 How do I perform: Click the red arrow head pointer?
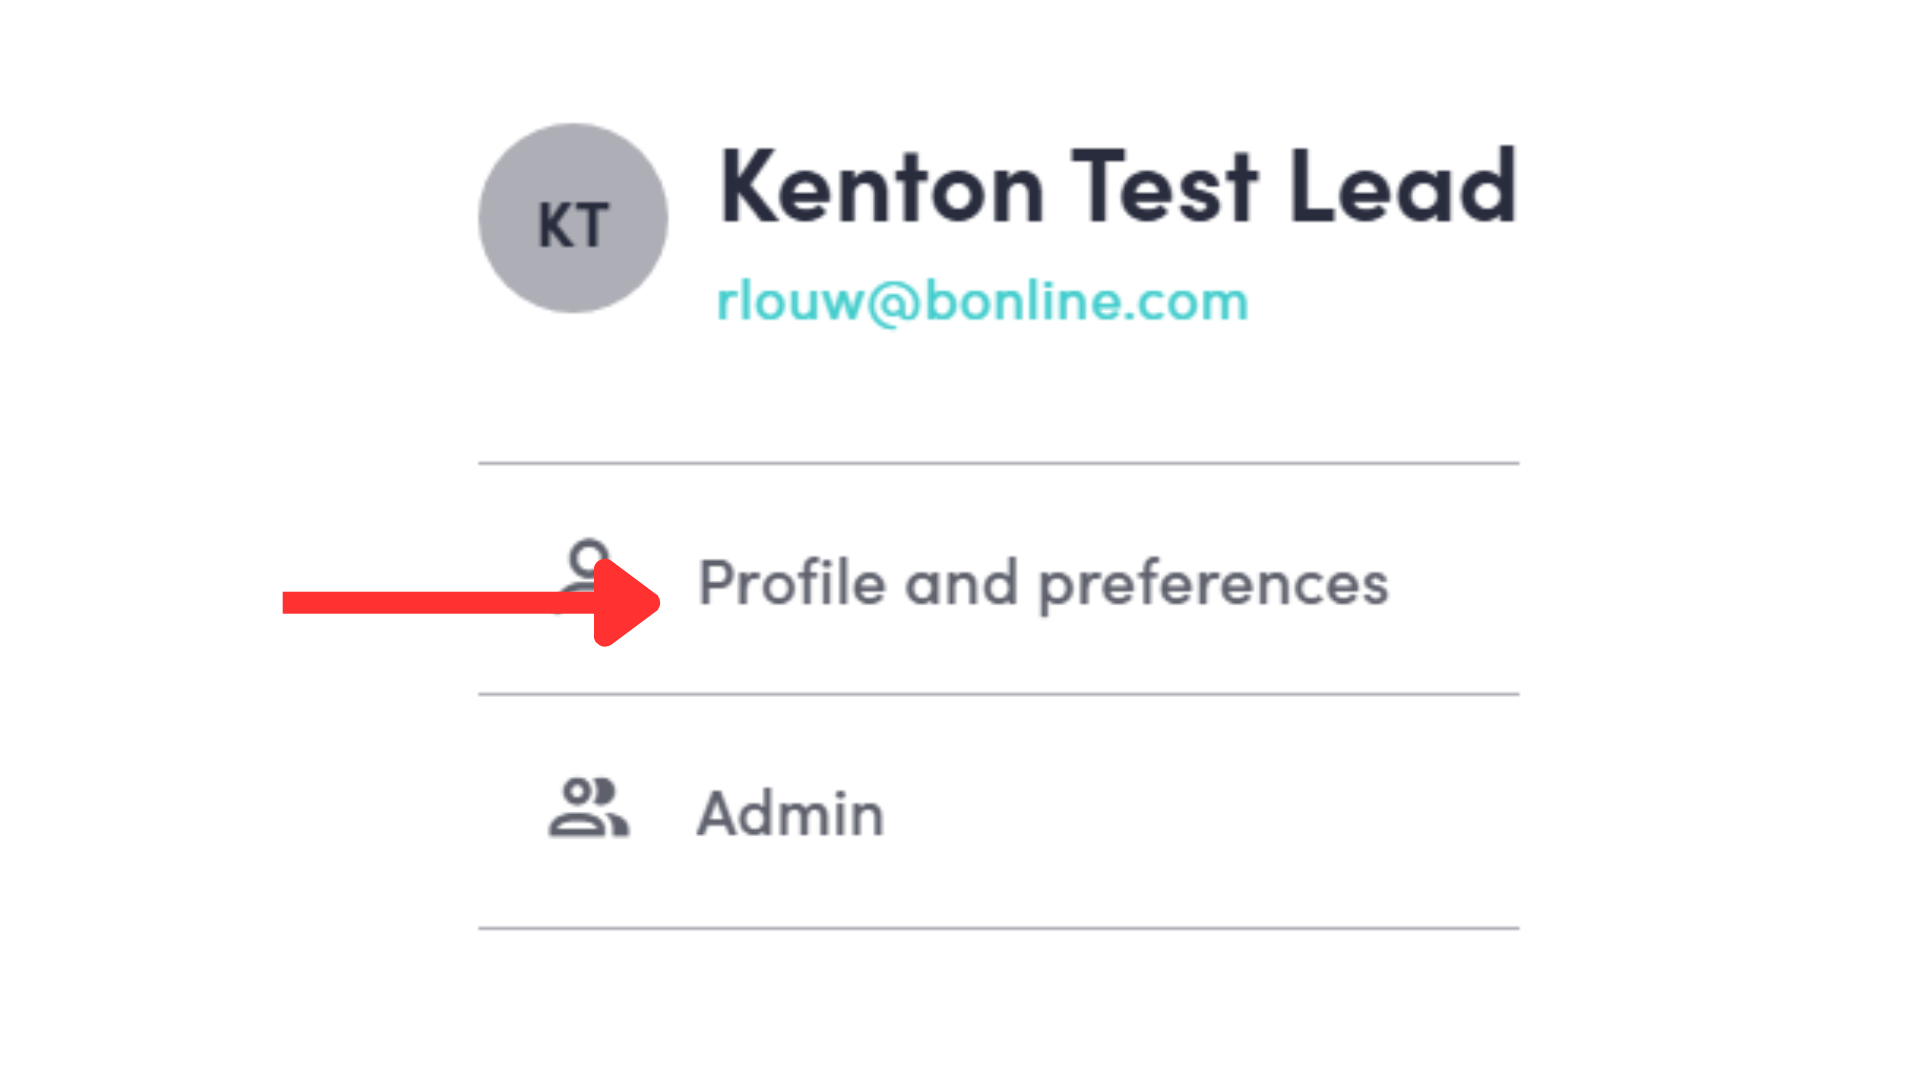(x=626, y=602)
